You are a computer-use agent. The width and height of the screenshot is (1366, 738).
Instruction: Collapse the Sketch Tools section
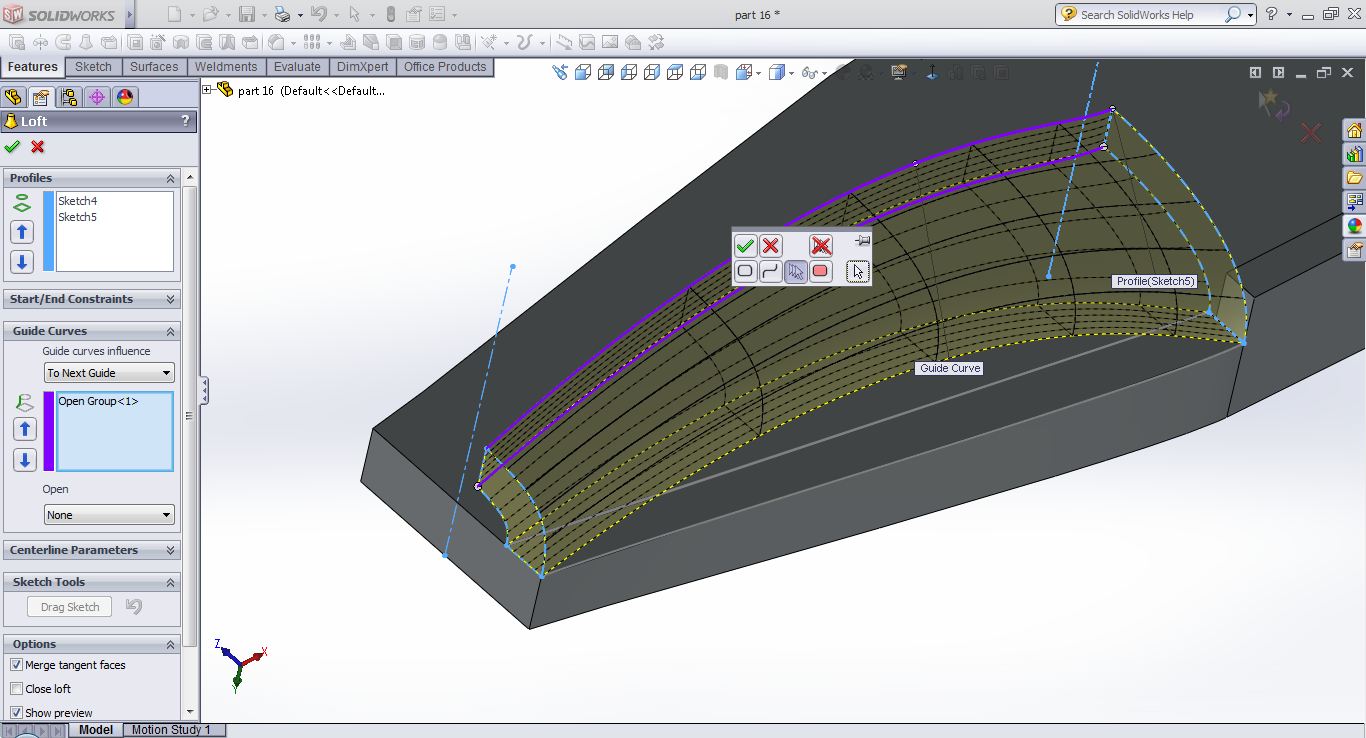(x=170, y=582)
